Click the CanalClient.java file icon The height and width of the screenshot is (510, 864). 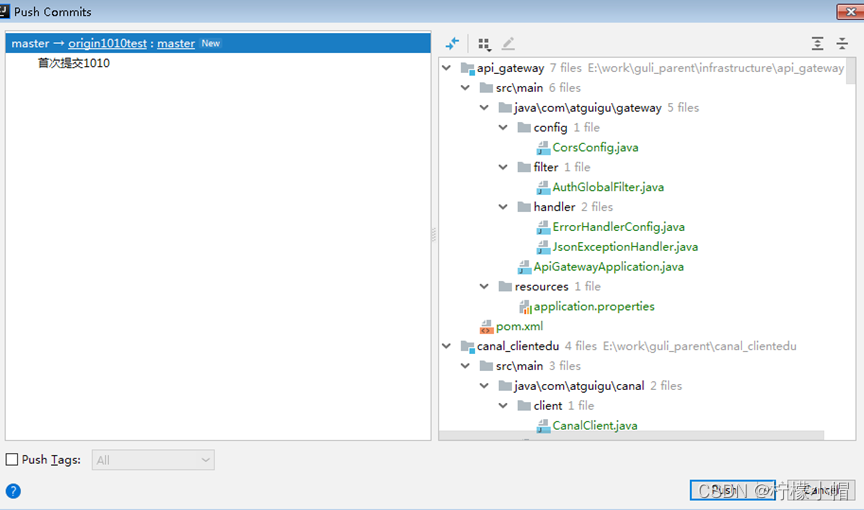[543, 426]
